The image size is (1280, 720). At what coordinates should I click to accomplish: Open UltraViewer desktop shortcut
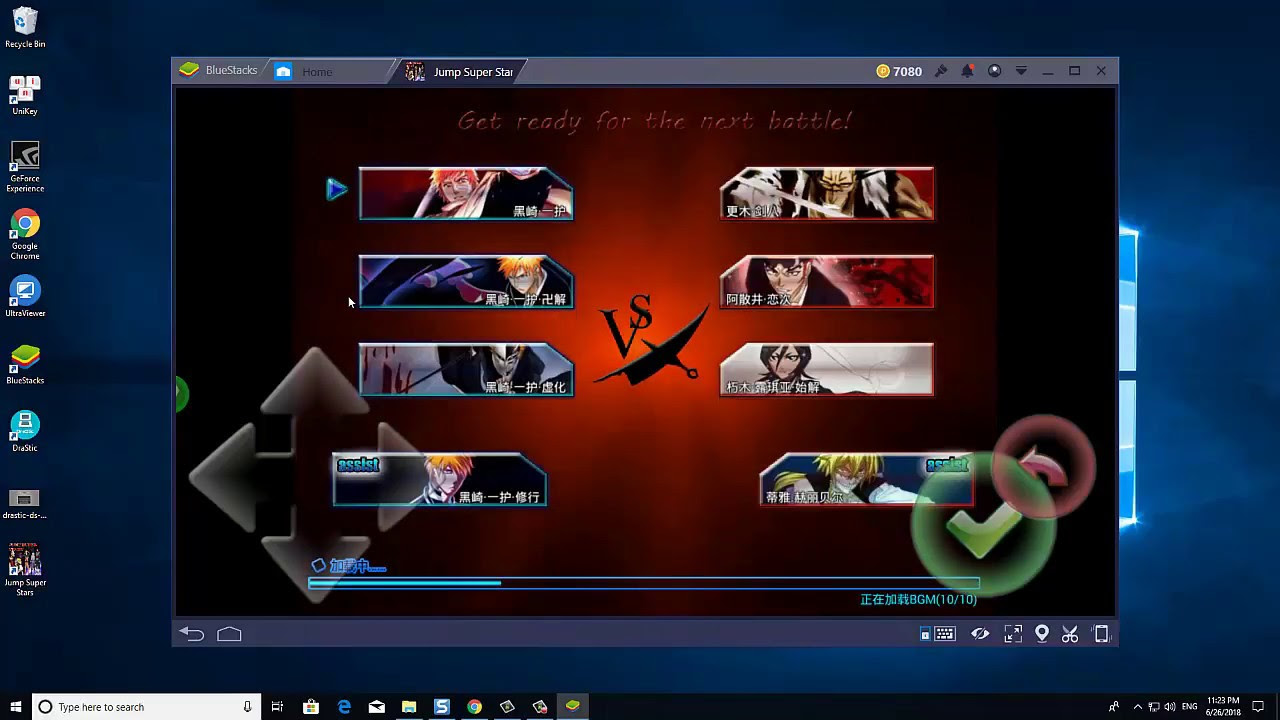click(x=25, y=297)
